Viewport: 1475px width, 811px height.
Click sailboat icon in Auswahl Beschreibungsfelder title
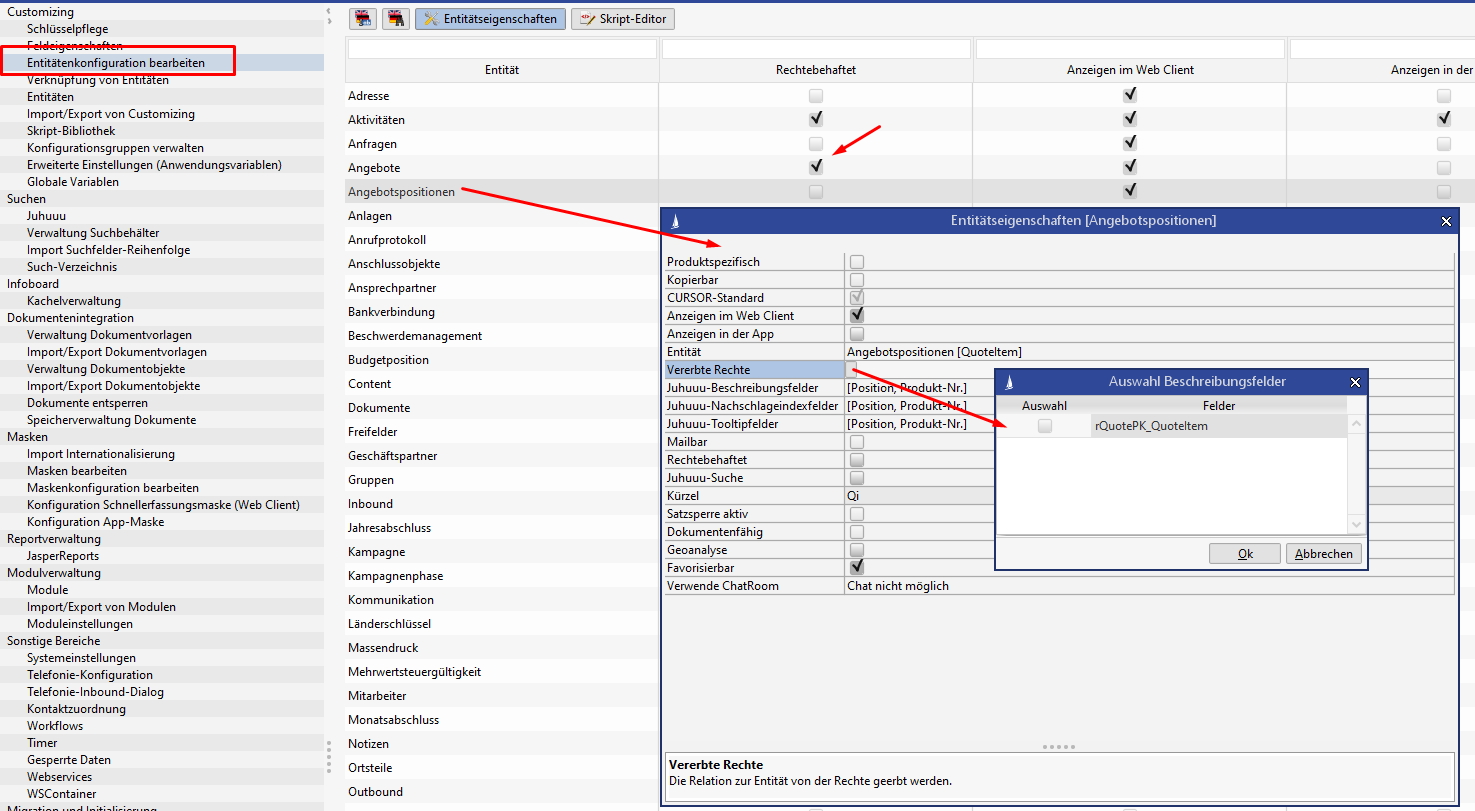pos(1008,382)
